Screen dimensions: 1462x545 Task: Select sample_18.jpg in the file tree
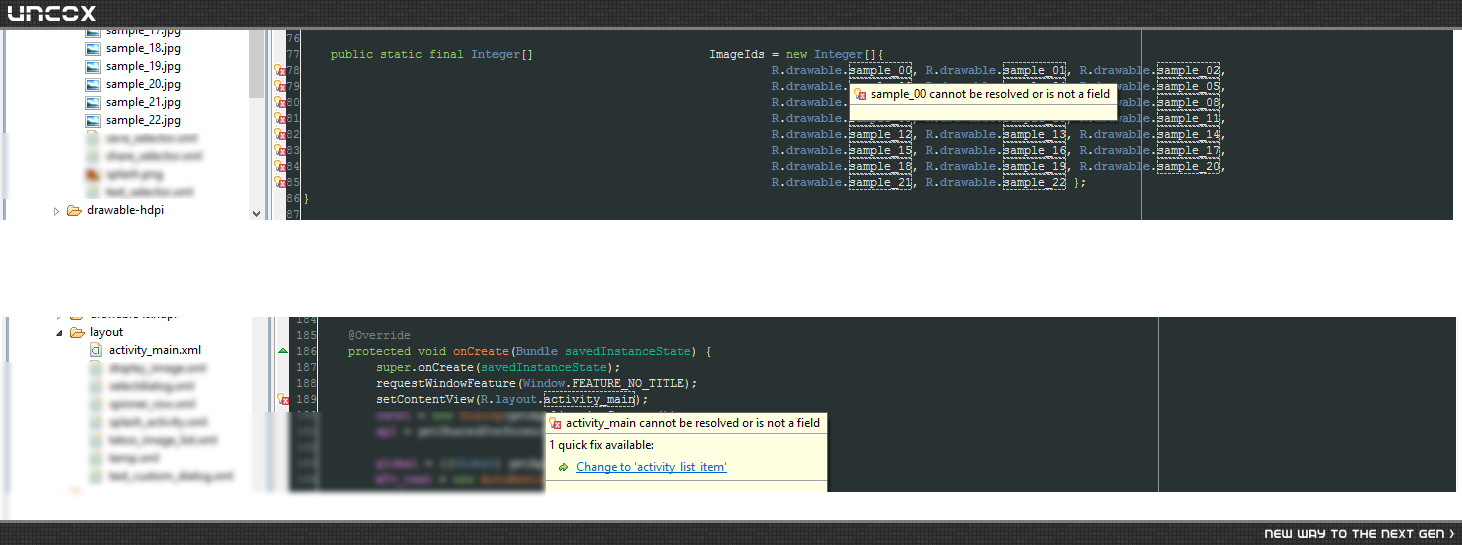point(143,48)
